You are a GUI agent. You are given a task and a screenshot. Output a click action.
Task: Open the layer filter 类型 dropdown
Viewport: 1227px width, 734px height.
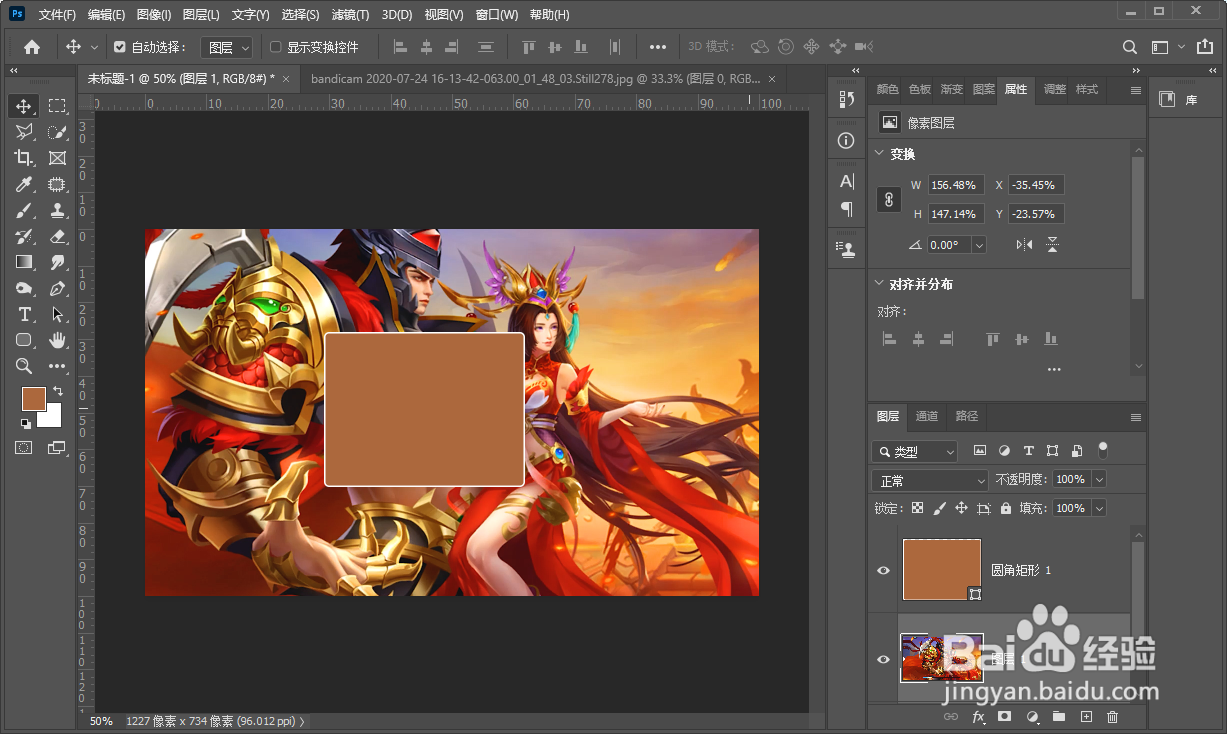click(914, 451)
